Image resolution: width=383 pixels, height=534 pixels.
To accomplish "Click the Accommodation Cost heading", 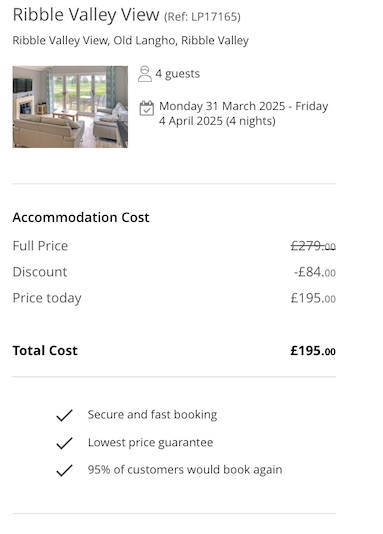I will click(x=81, y=217).
